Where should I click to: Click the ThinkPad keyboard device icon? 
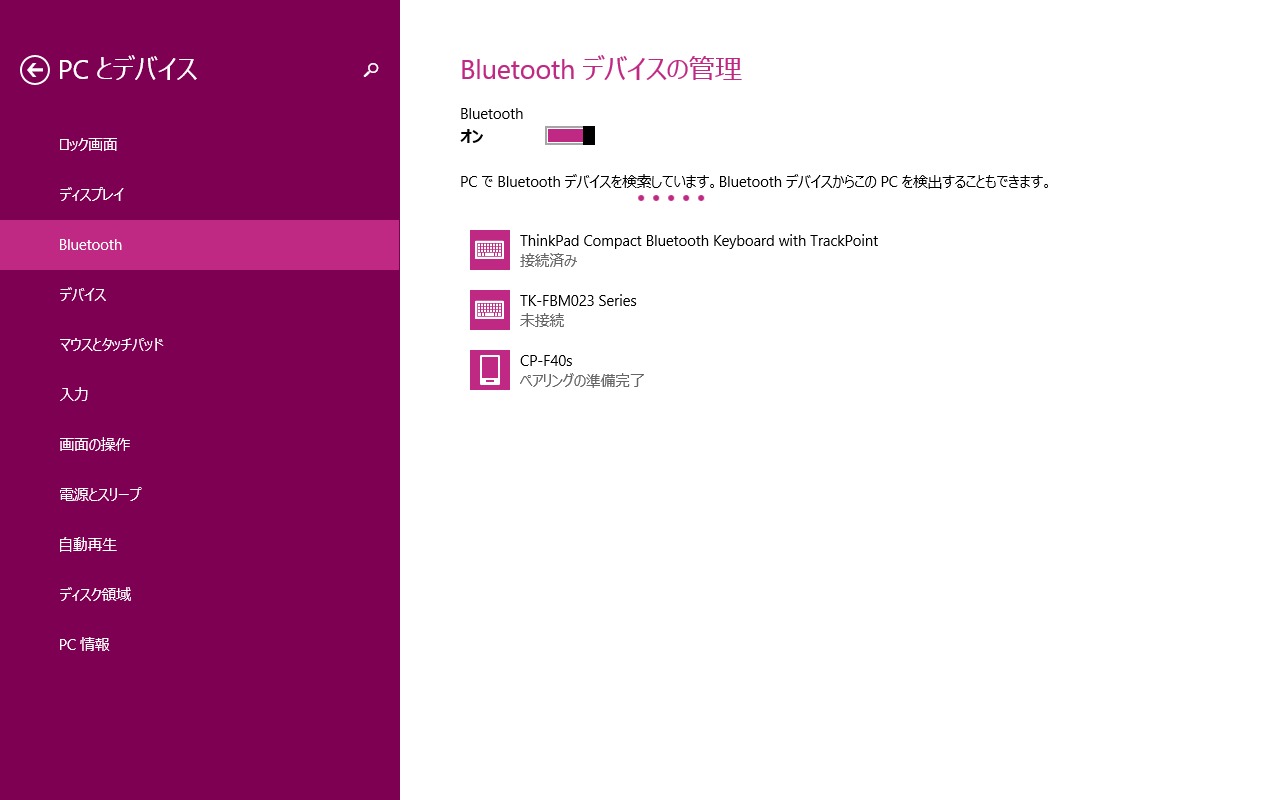pos(490,250)
